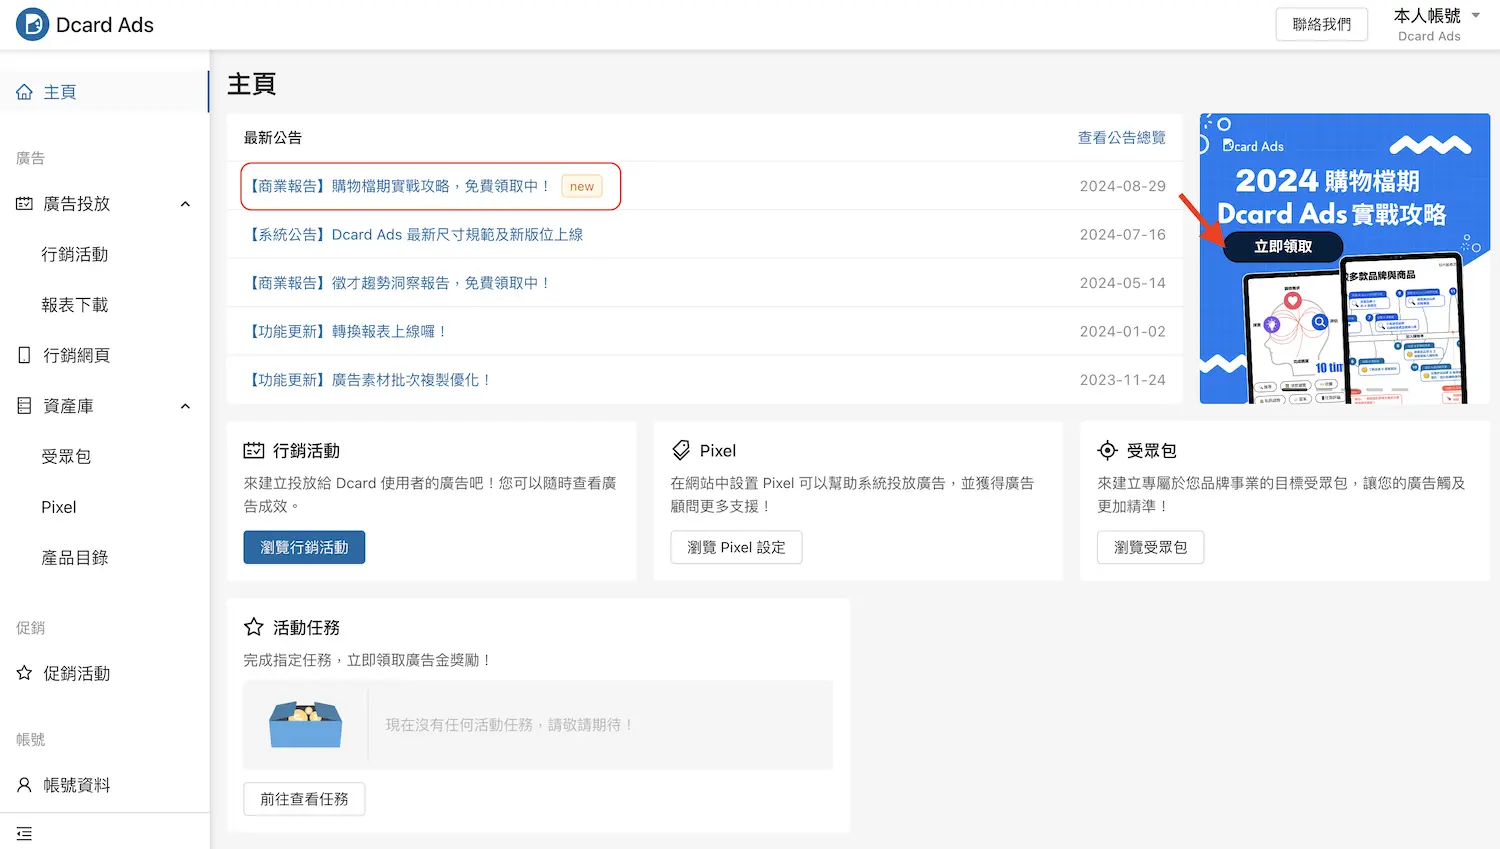Click the 聯絡我們 button
The image size is (1500, 849).
coord(1321,24)
